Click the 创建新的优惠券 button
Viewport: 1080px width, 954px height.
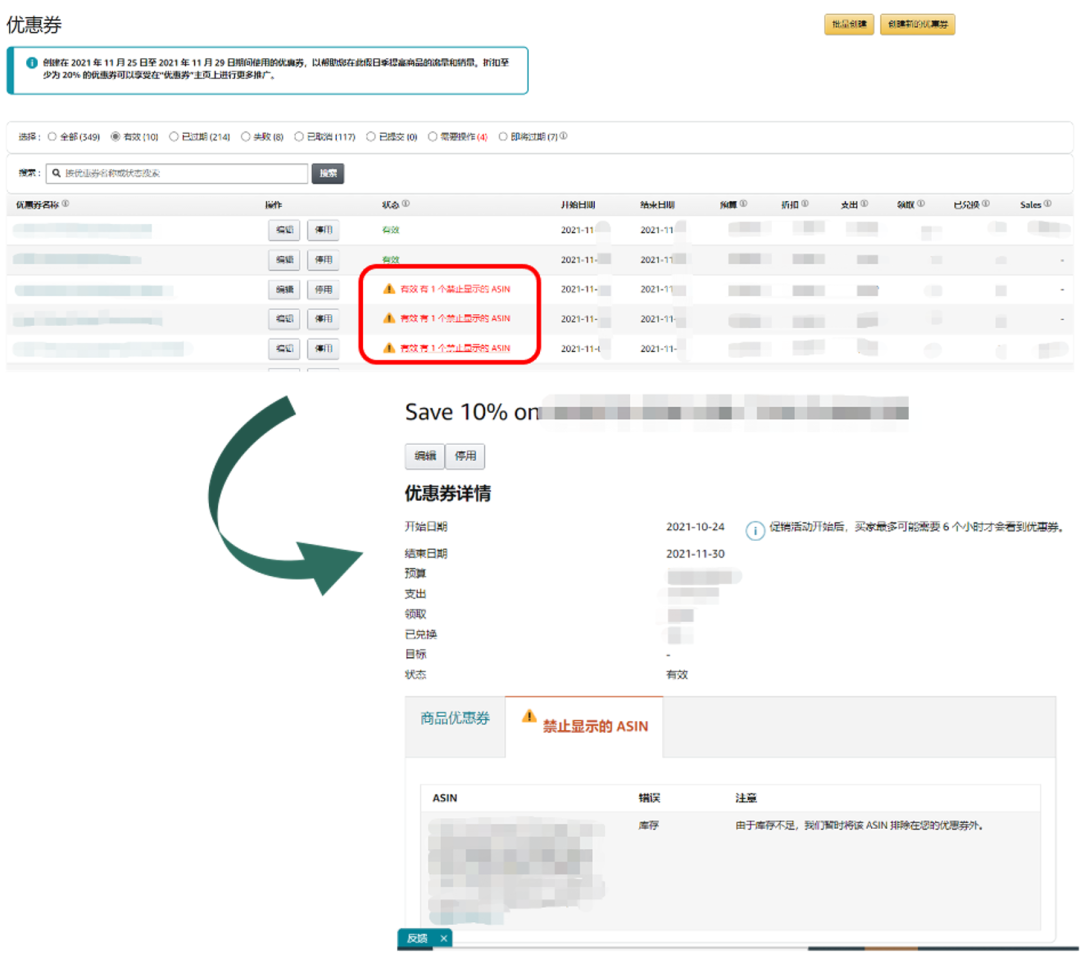click(917, 24)
